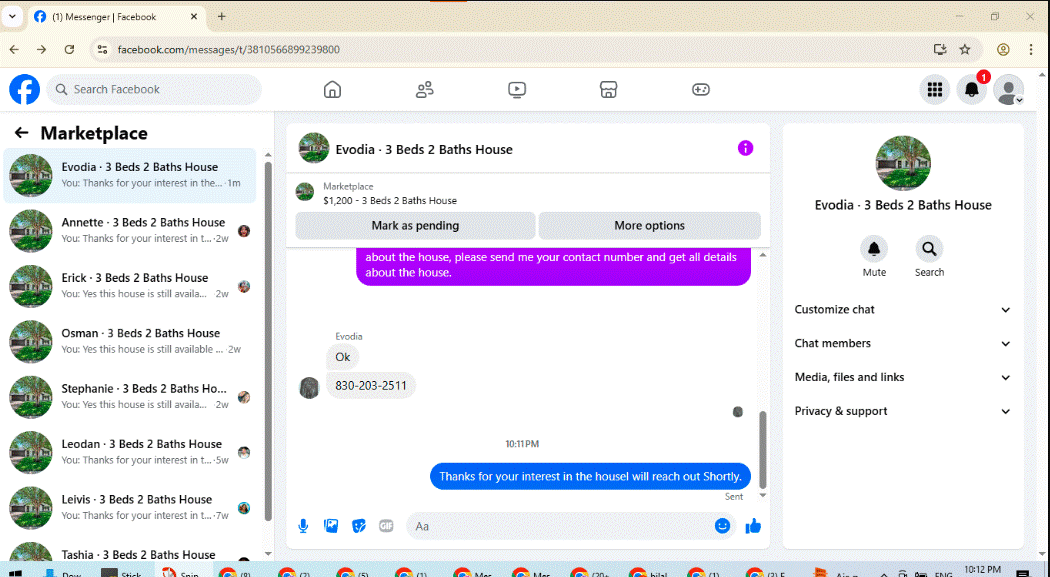Click the 'Thanks for your interest' sent message
The image size is (1050, 577).
coord(590,477)
